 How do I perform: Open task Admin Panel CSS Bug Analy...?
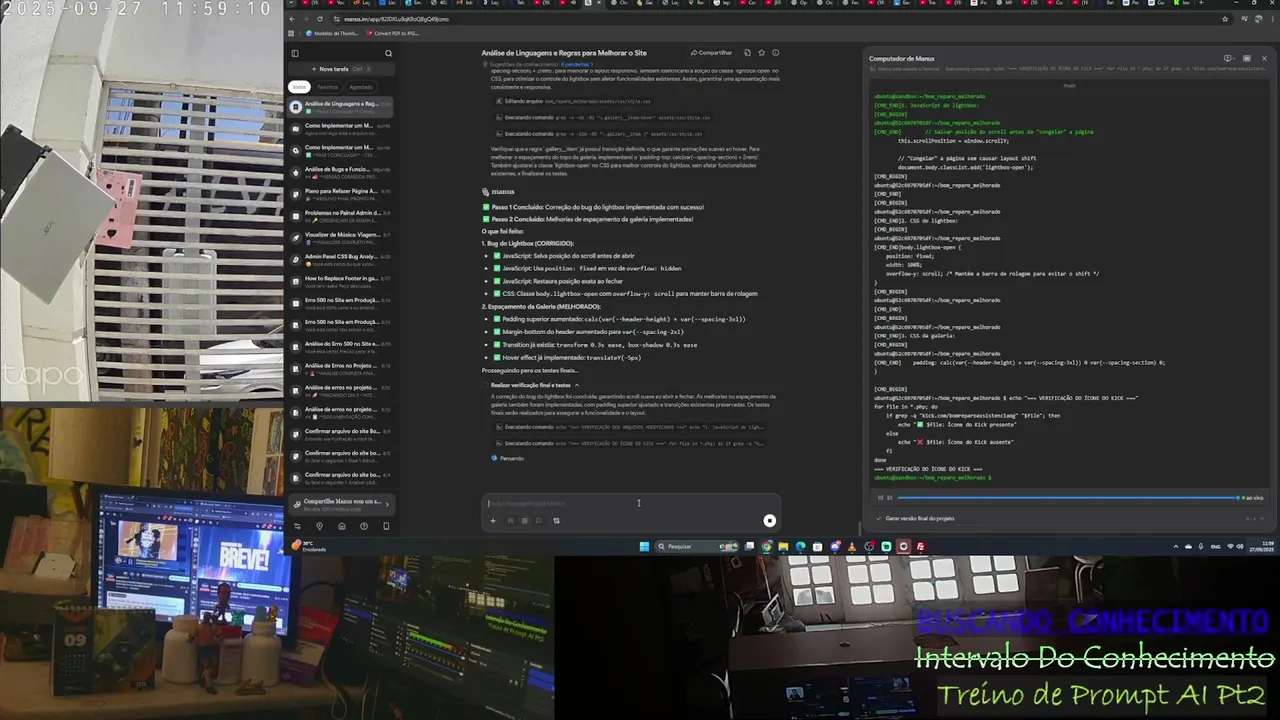tap(341, 260)
